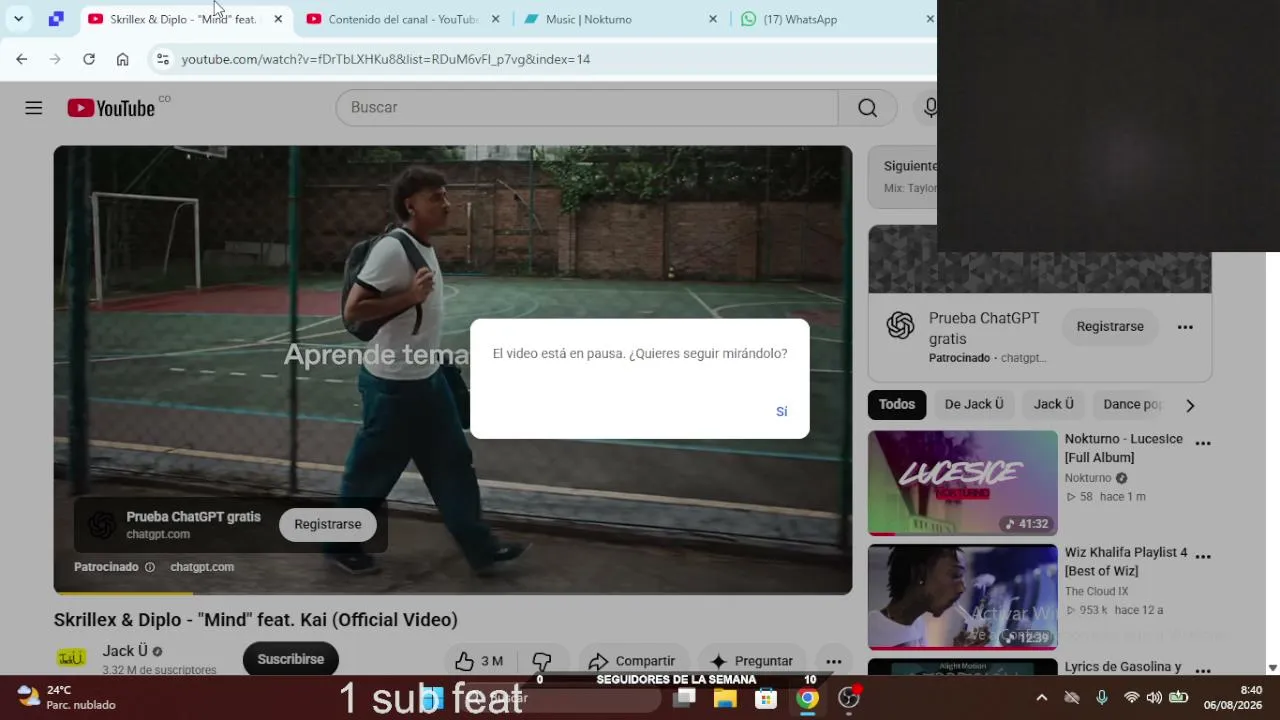The height and width of the screenshot is (720, 1280).
Task: Open Nokturno LucesIce Full Album thumbnail
Action: coord(962,483)
